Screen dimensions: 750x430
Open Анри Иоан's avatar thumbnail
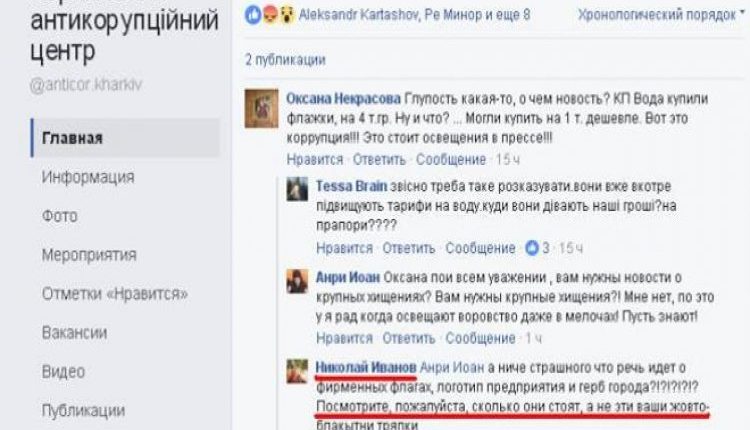(x=297, y=280)
